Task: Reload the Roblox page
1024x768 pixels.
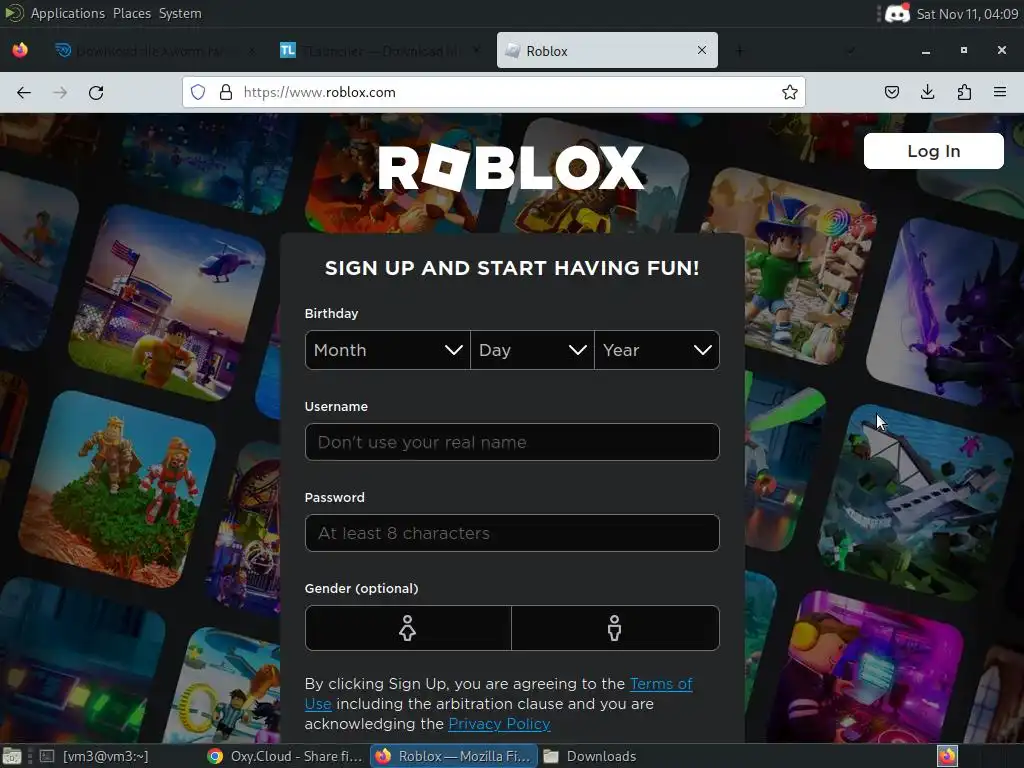Action: coord(96,93)
